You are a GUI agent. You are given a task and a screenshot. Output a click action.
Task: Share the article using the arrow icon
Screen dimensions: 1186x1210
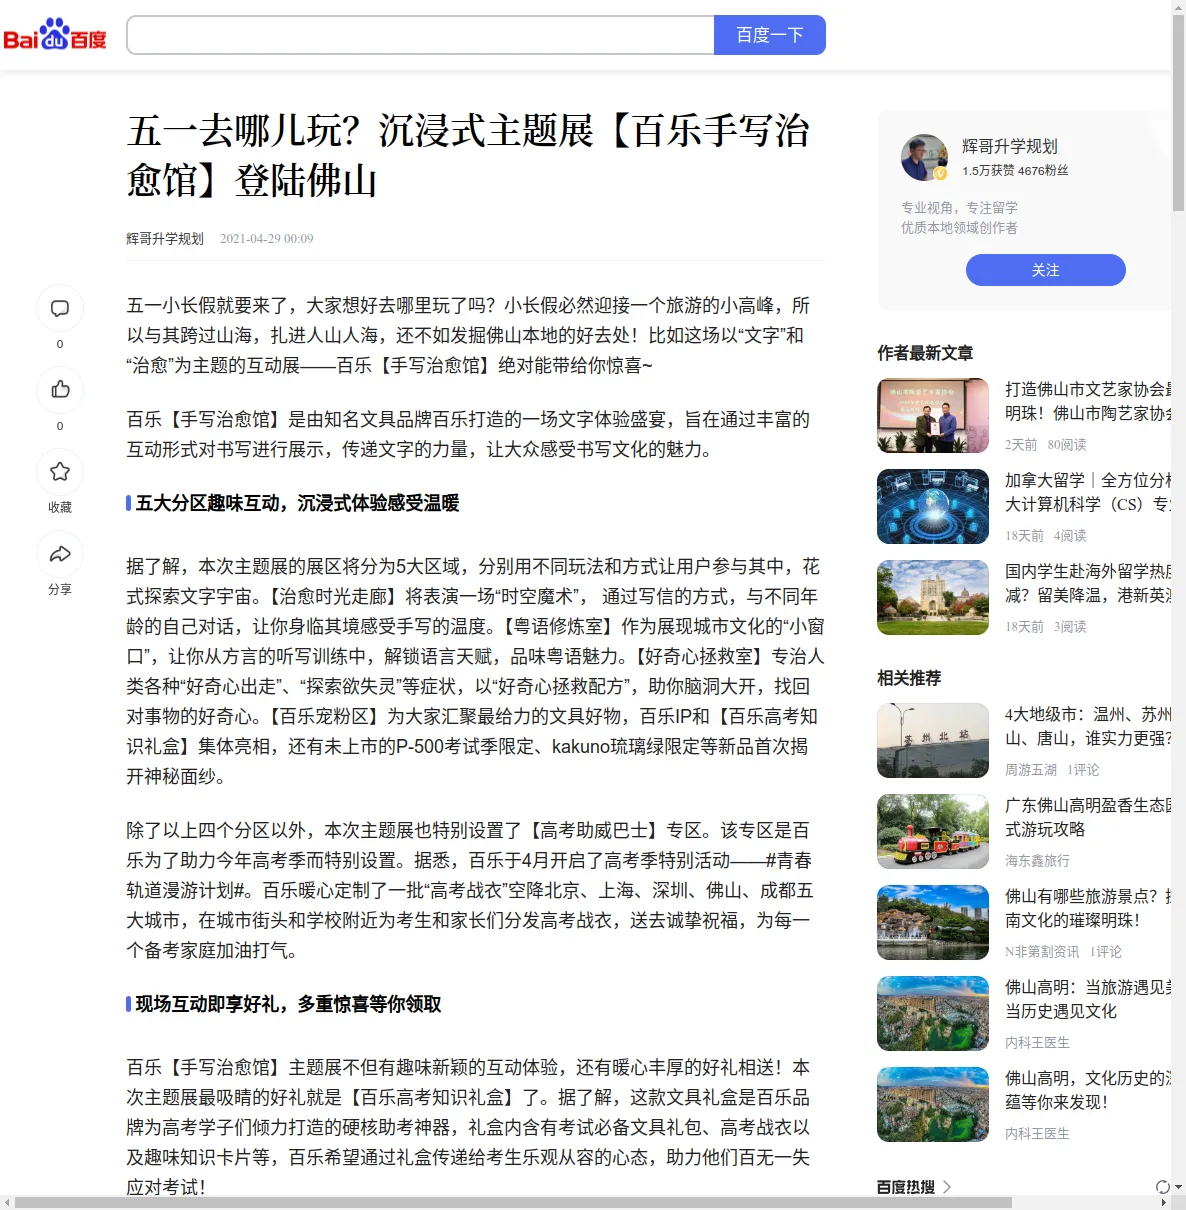(x=60, y=554)
